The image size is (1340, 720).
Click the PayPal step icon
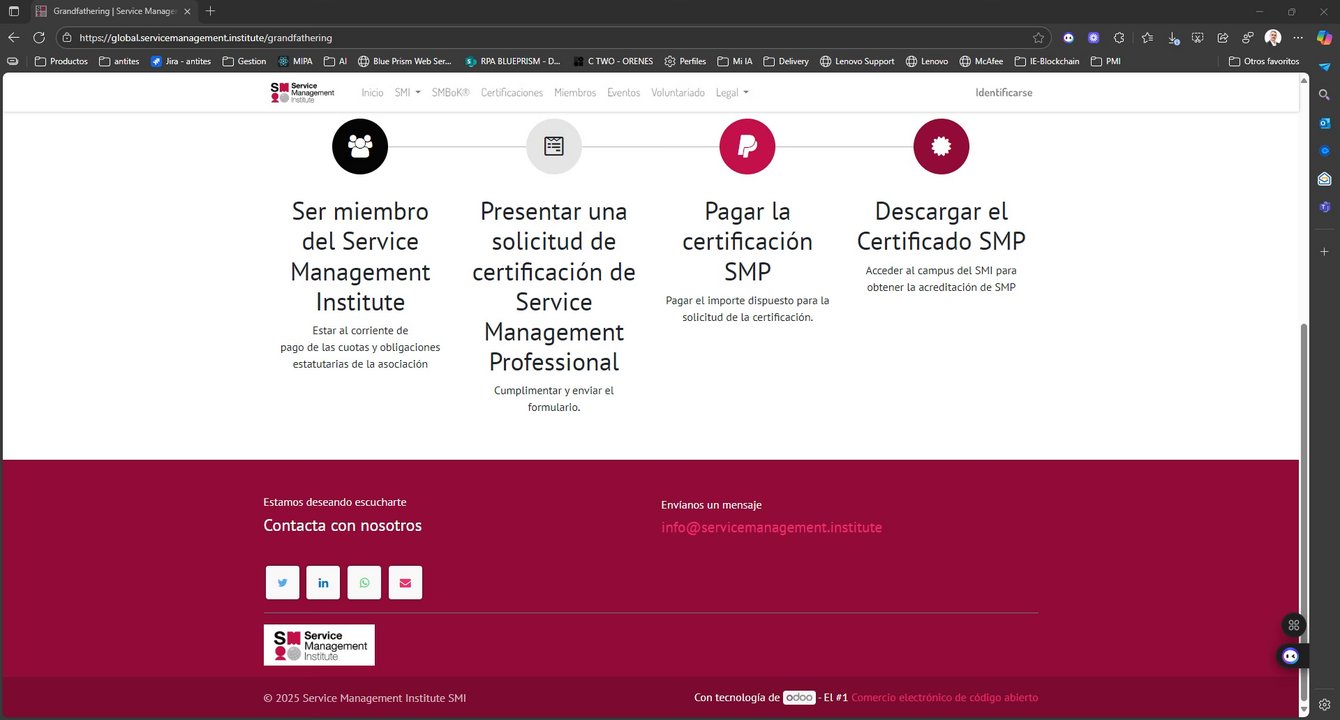(x=747, y=146)
